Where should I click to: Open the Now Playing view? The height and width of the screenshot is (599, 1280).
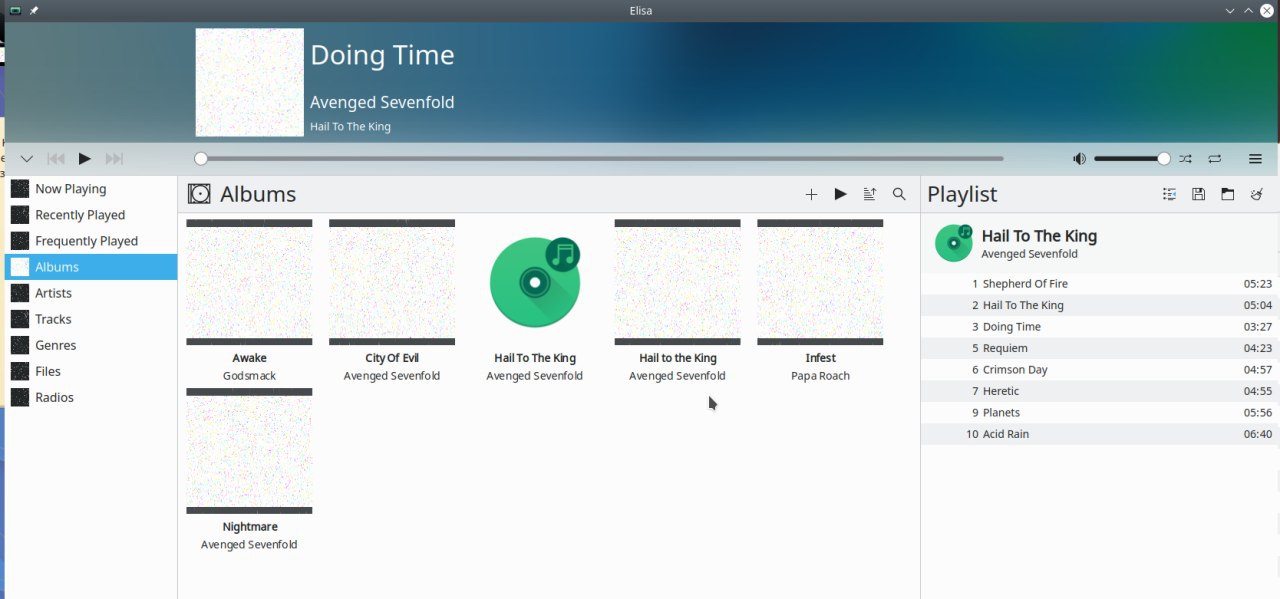(91, 188)
